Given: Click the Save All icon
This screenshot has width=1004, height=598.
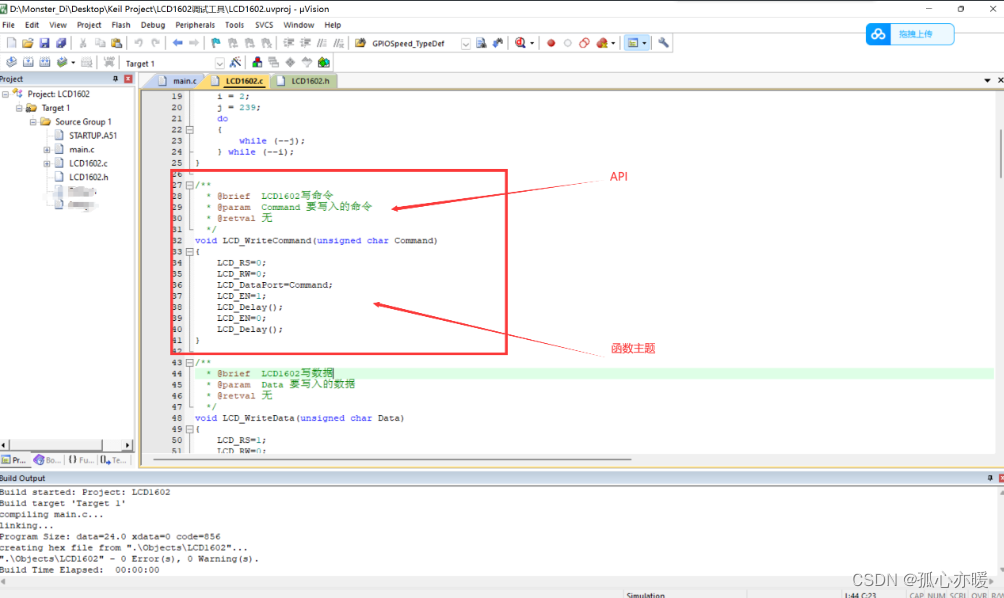Looking at the screenshot, I should [61, 43].
